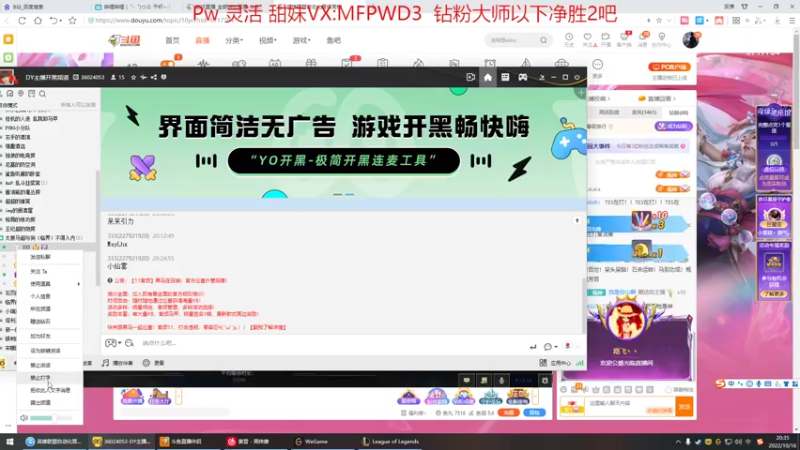
Task: Click the shield icon in channel header
Action: pyautogui.click(x=164, y=78)
